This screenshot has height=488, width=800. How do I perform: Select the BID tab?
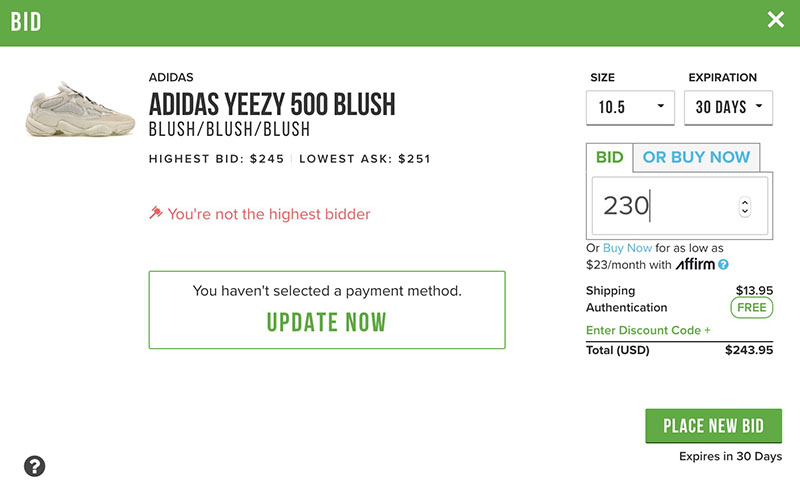tap(609, 157)
